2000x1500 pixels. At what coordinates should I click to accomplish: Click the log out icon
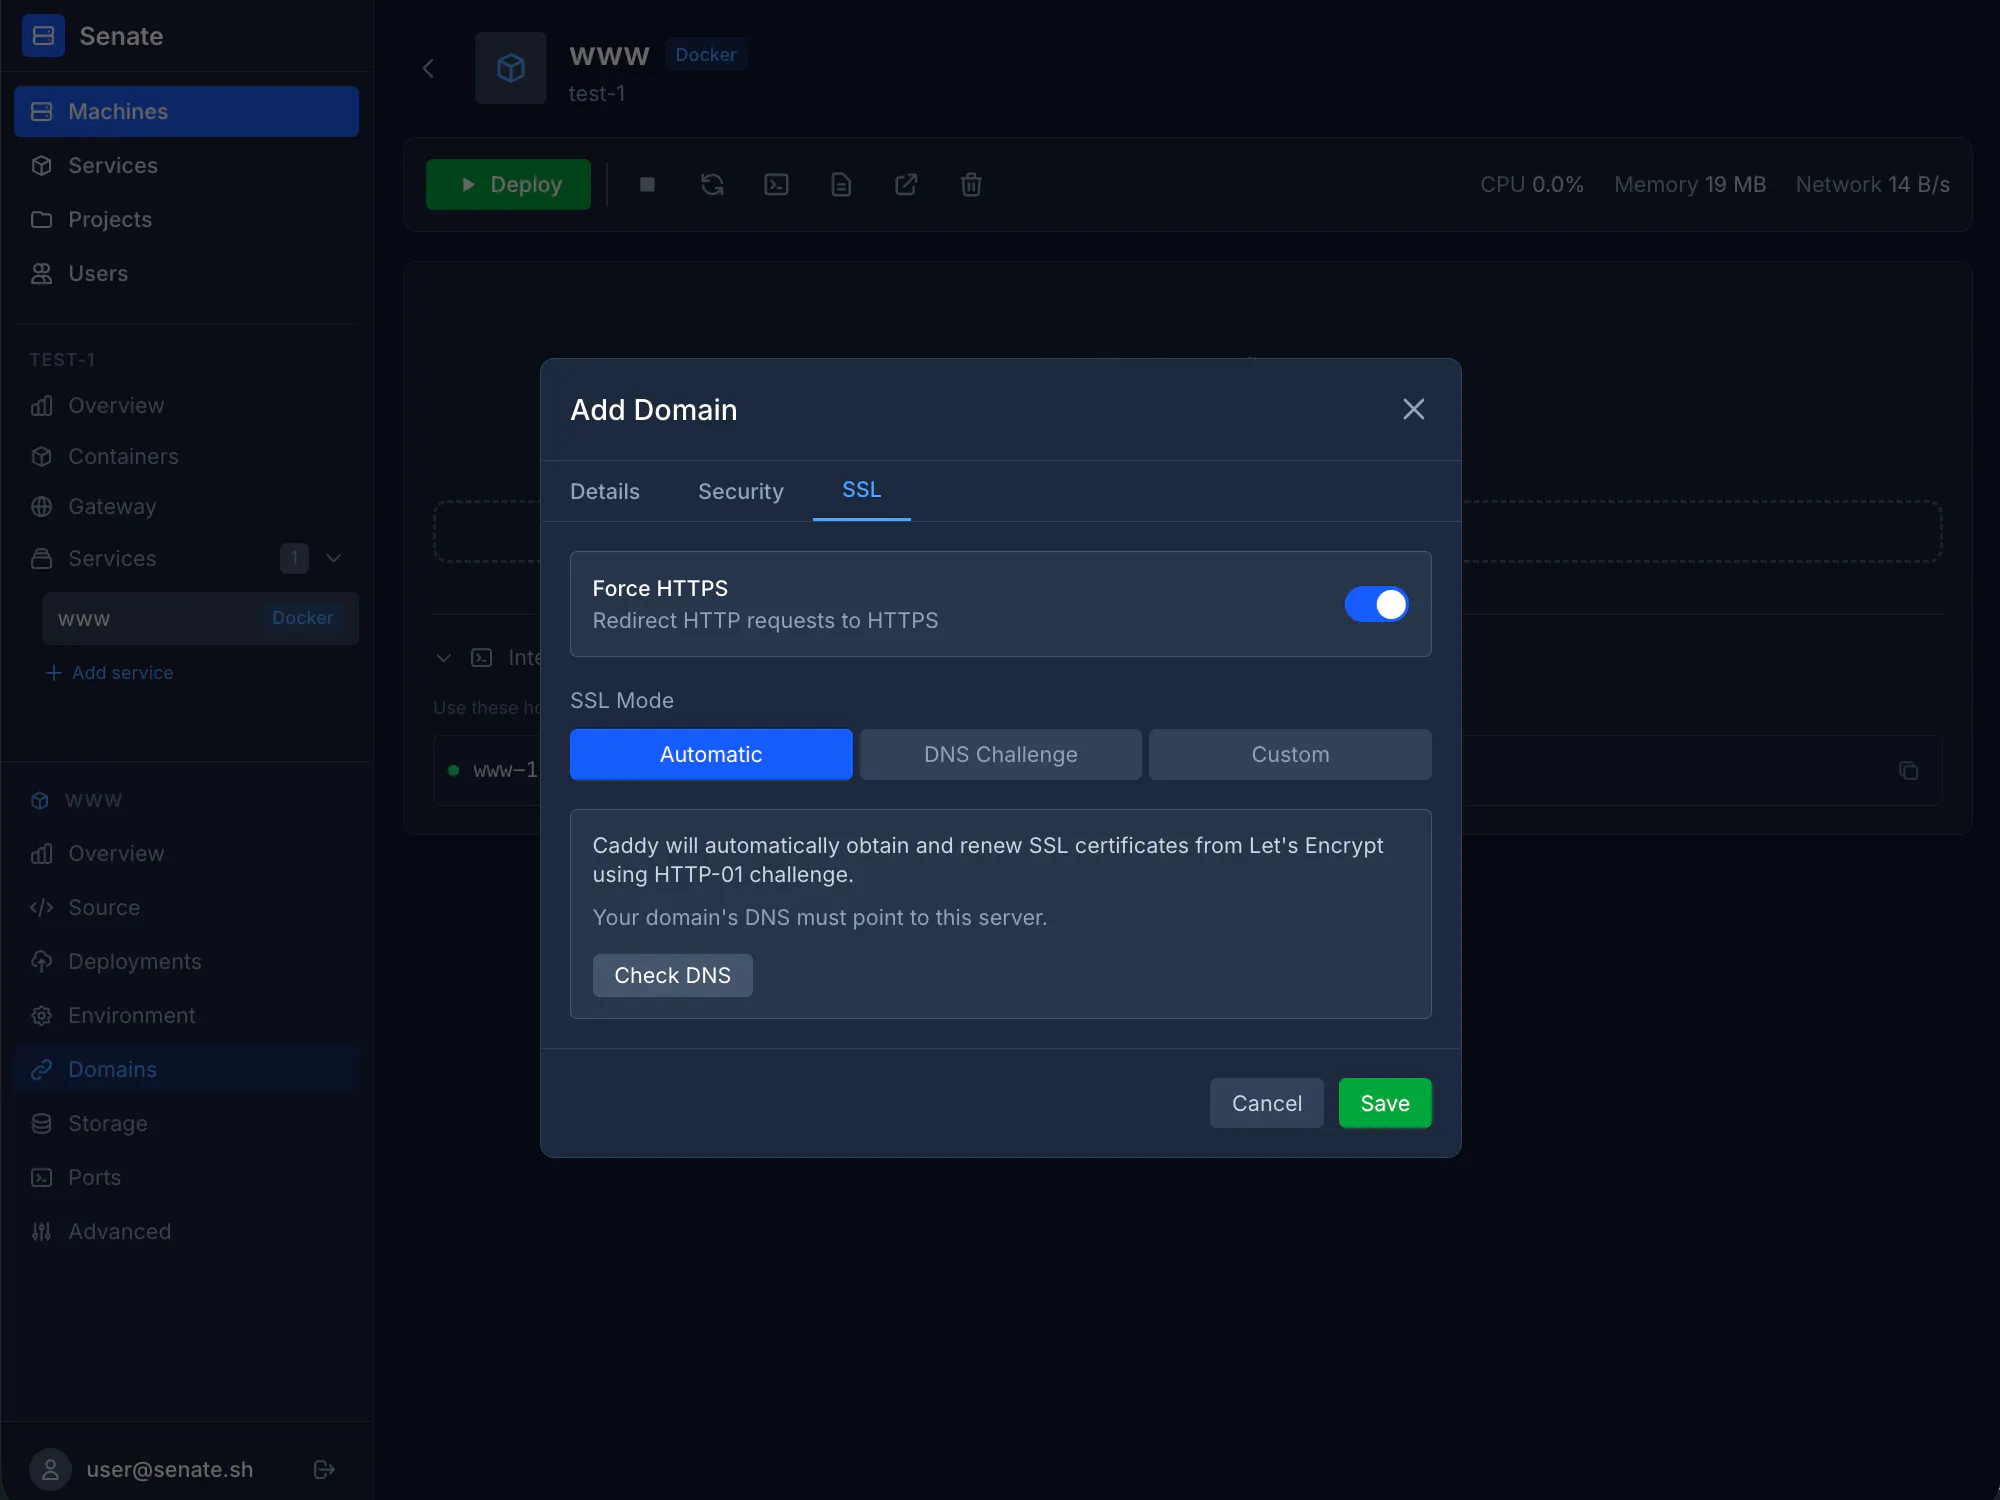click(x=324, y=1469)
